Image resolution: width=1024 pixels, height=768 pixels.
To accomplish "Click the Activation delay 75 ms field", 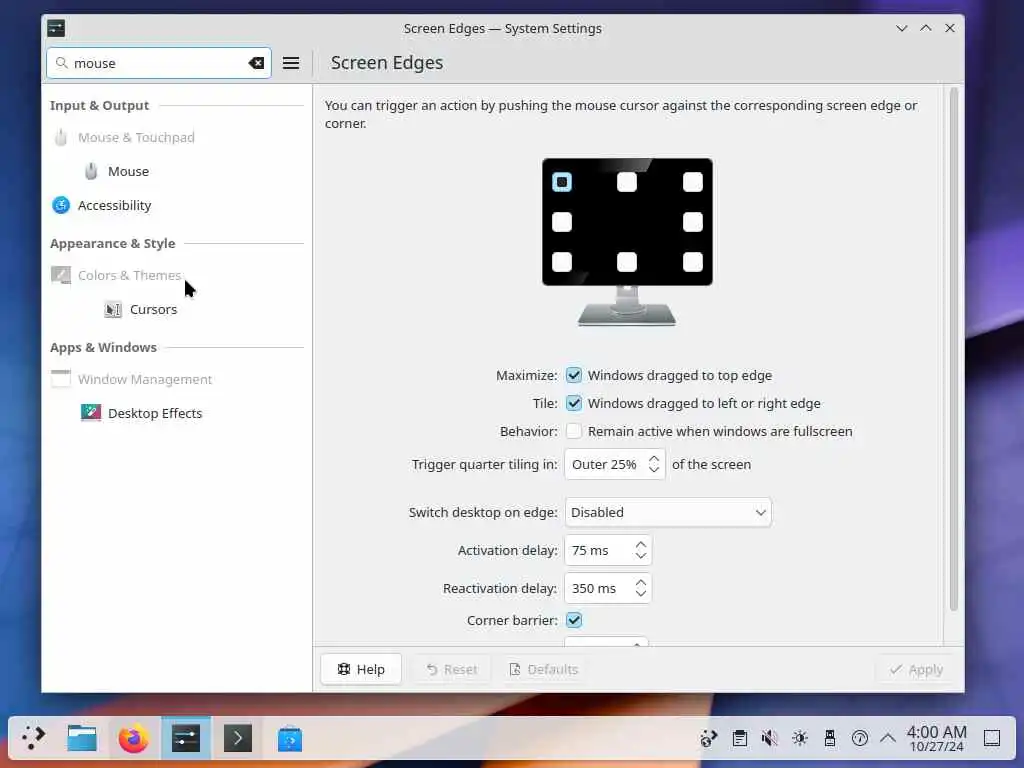I will [x=608, y=551].
